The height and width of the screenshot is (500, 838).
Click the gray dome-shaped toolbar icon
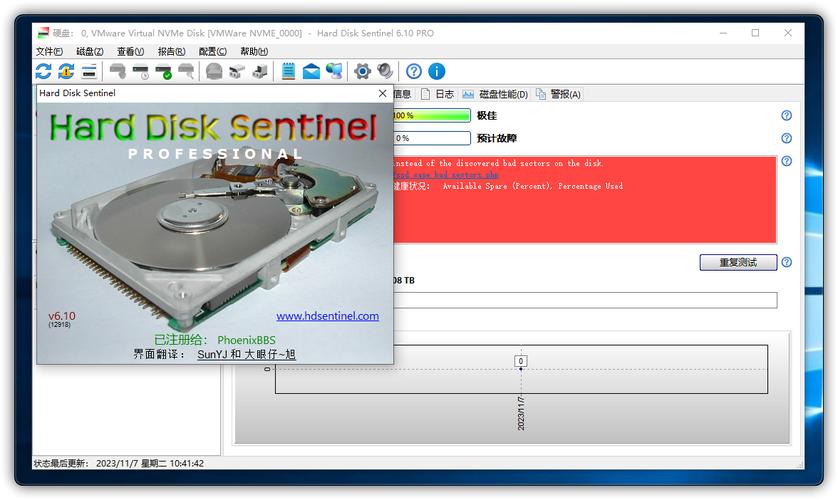click(x=214, y=71)
